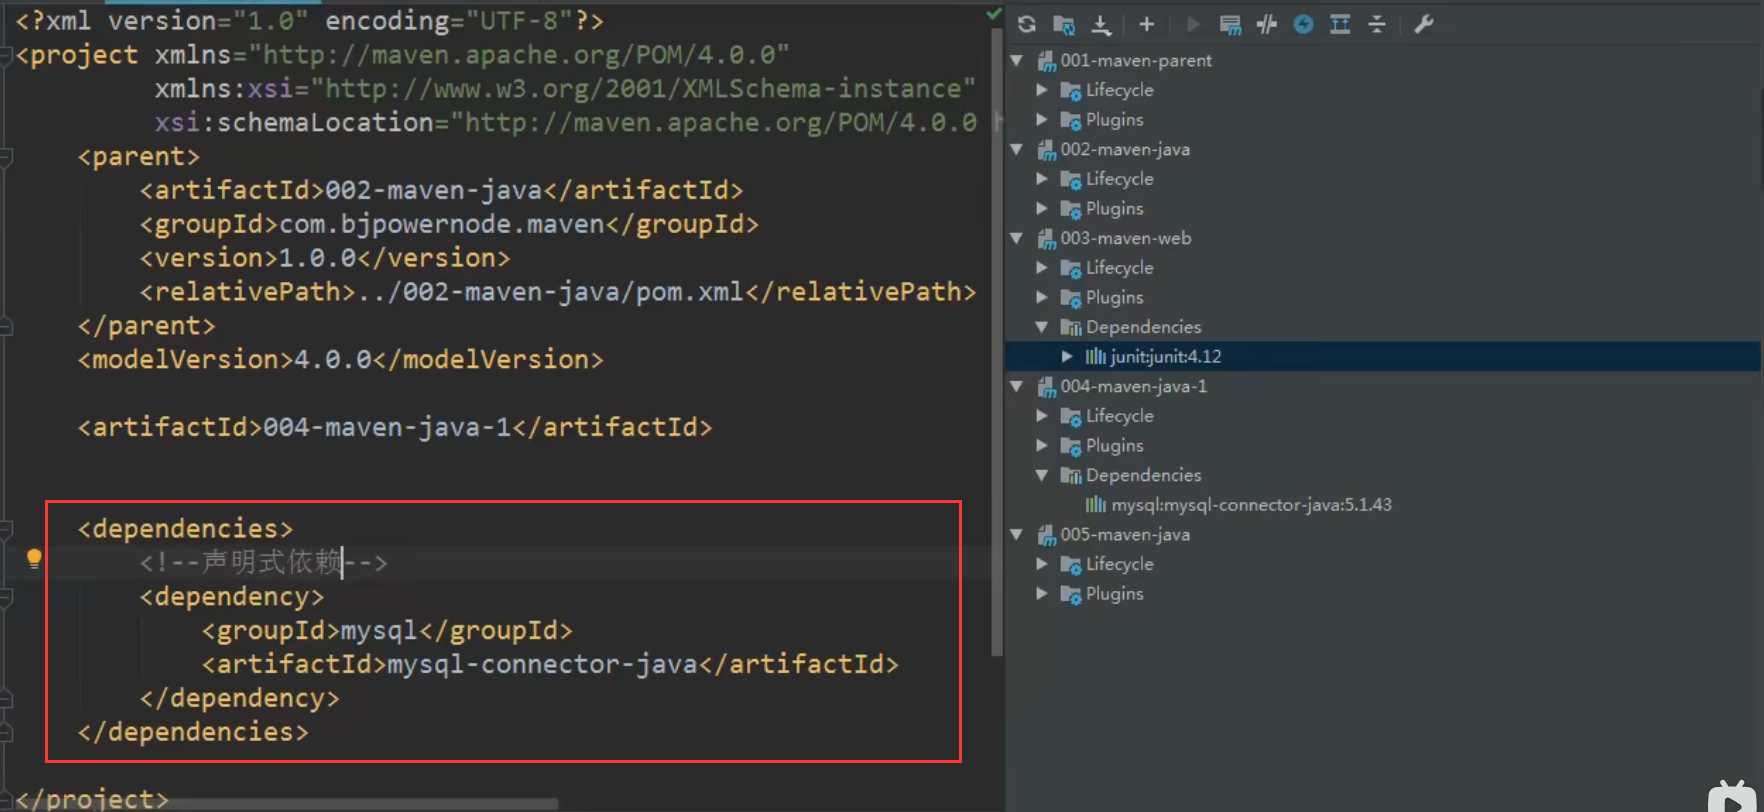Click Add Maven Projects plus icon
Screen dimensions: 1764x812
click(x=1147, y=24)
